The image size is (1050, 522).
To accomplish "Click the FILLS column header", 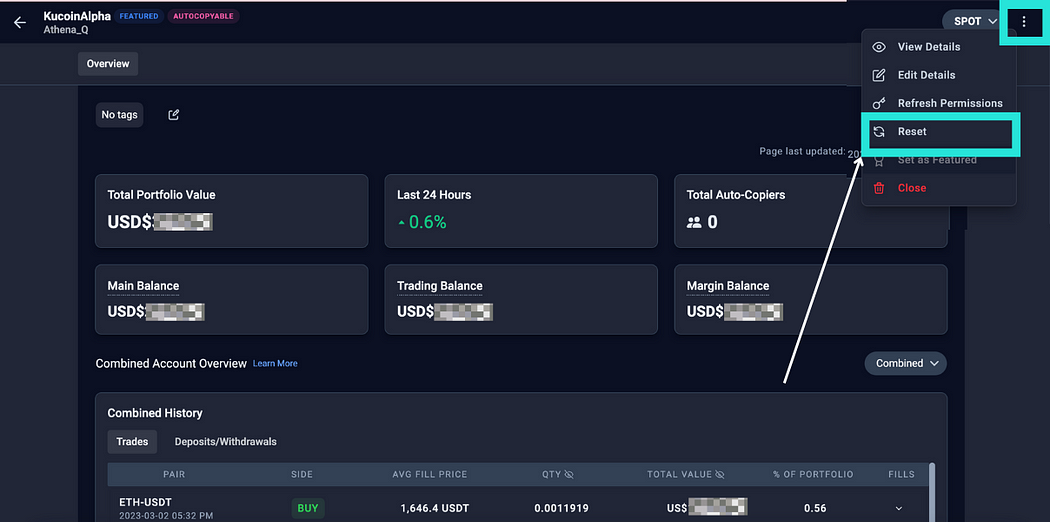I will pos(901,474).
